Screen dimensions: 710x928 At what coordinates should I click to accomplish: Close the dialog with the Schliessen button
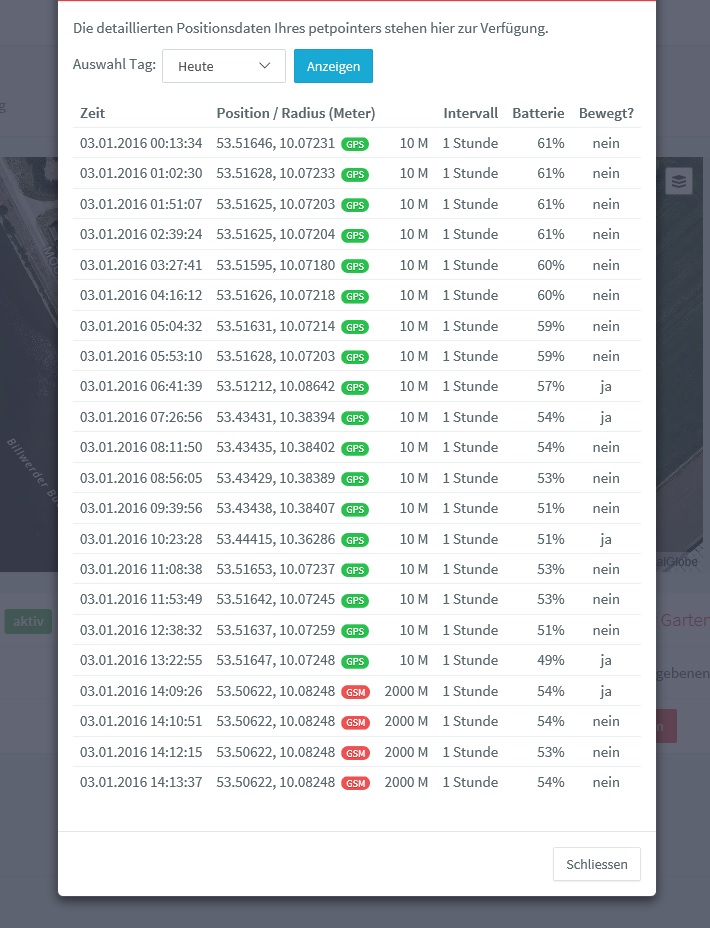point(596,864)
